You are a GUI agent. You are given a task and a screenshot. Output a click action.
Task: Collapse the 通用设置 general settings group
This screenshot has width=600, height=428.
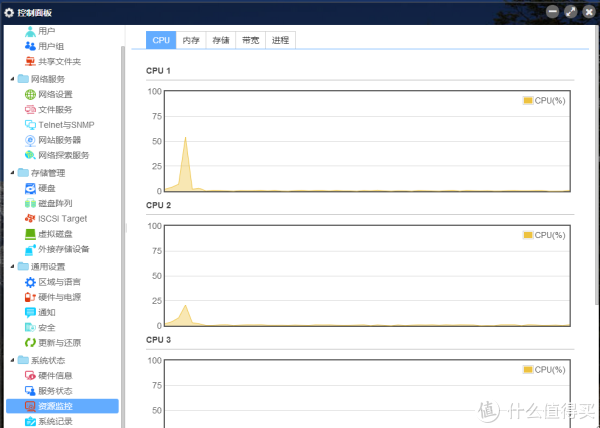pos(12,267)
